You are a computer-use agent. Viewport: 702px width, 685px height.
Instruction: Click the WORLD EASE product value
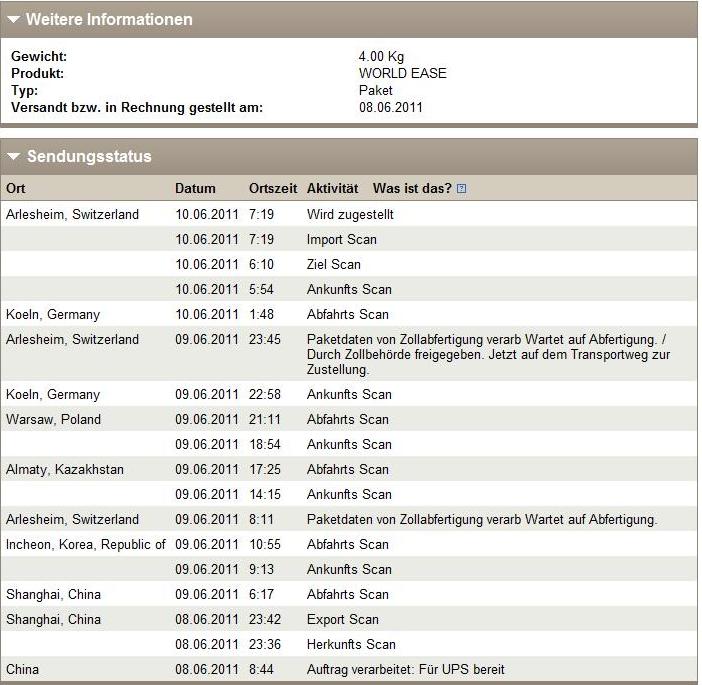point(402,73)
